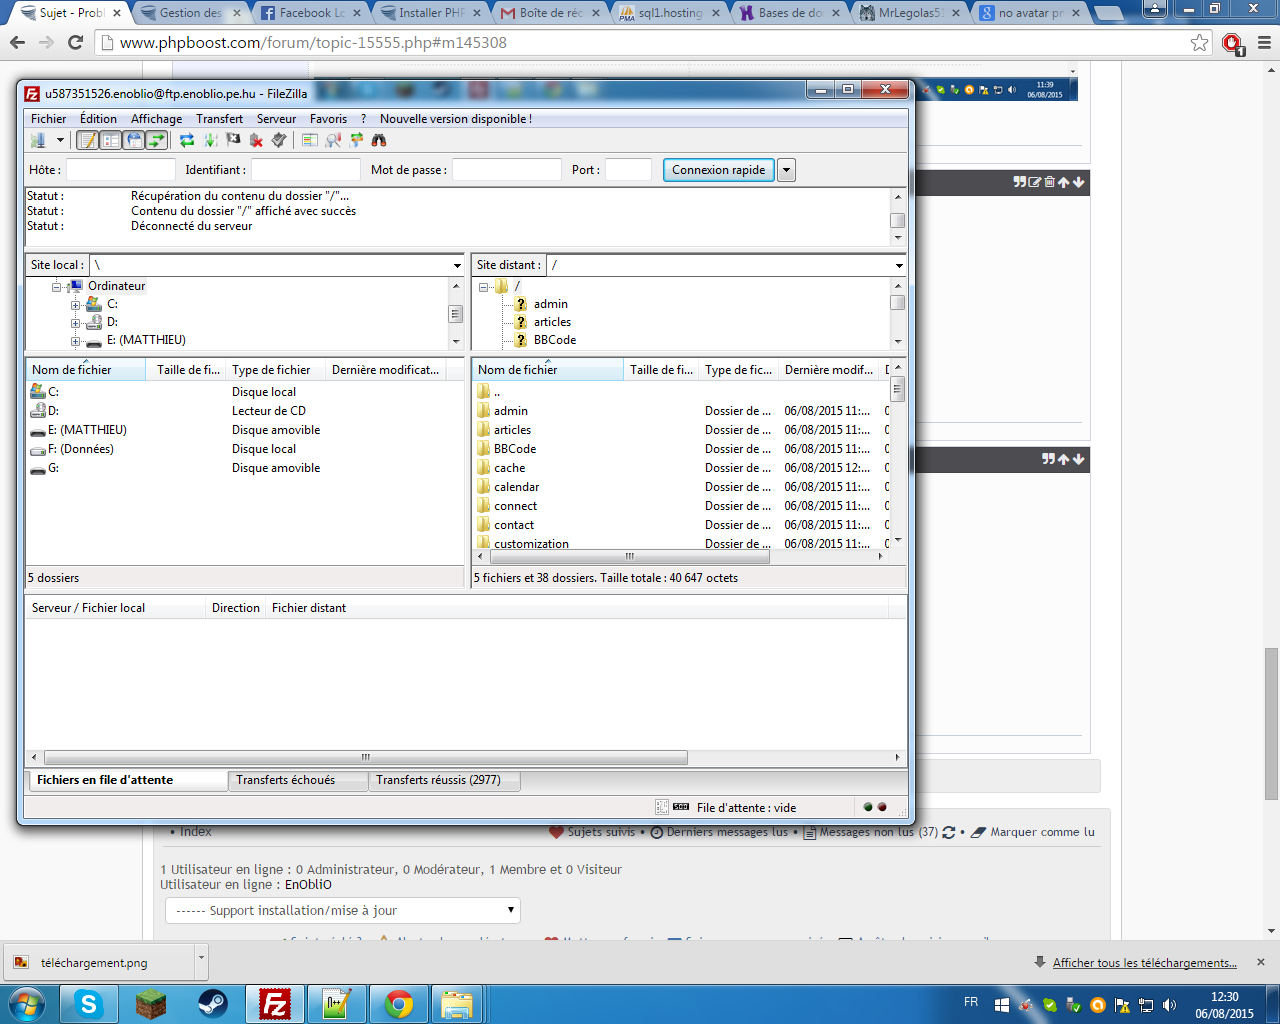Toggle the local directory tree view
The height and width of the screenshot is (1024, 1280).
tap(111, 141)
